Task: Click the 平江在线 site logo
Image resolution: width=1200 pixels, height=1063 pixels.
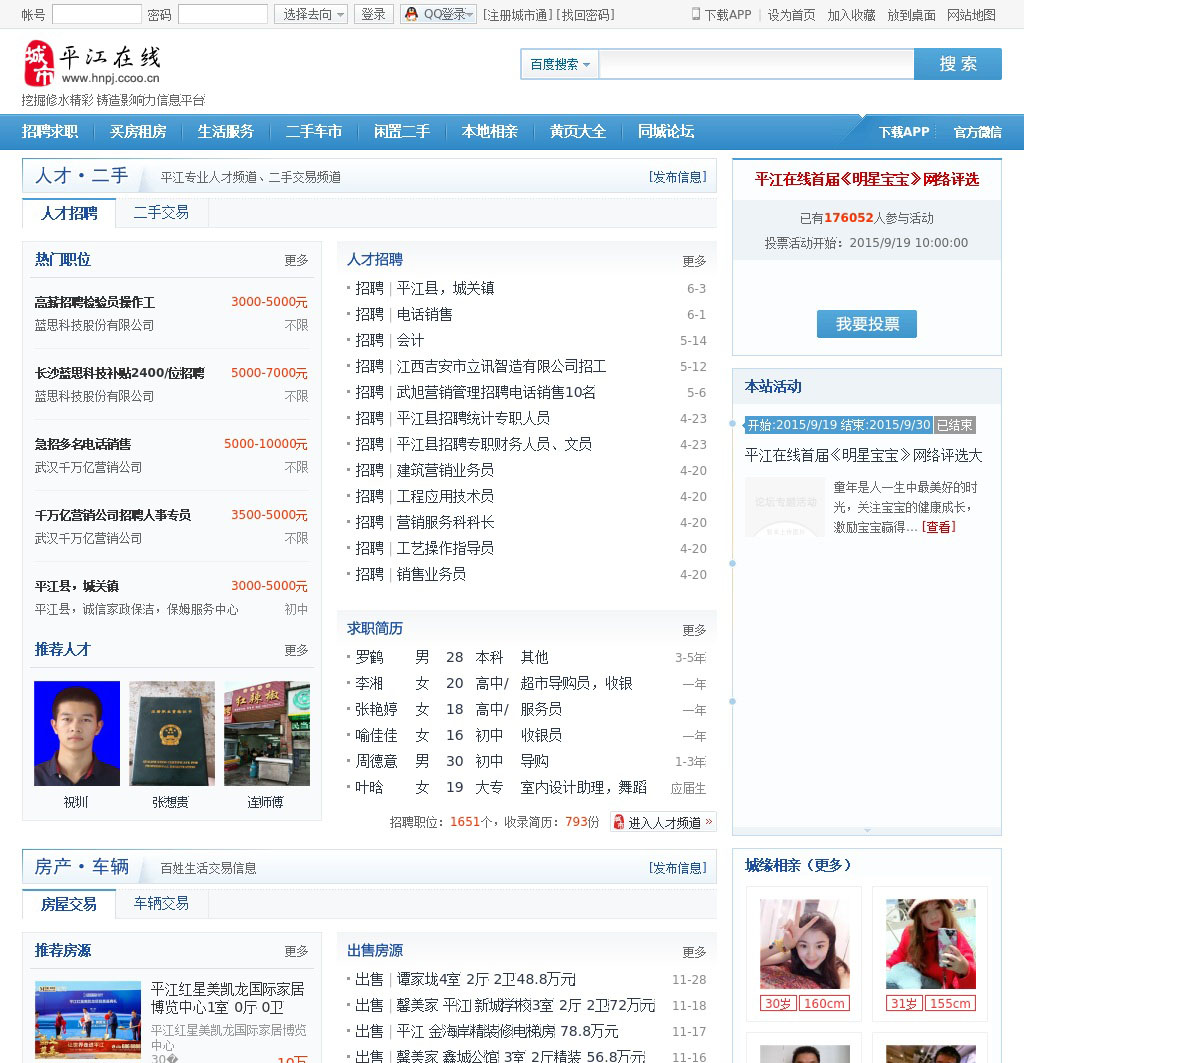Action: (x=92, y=63)
